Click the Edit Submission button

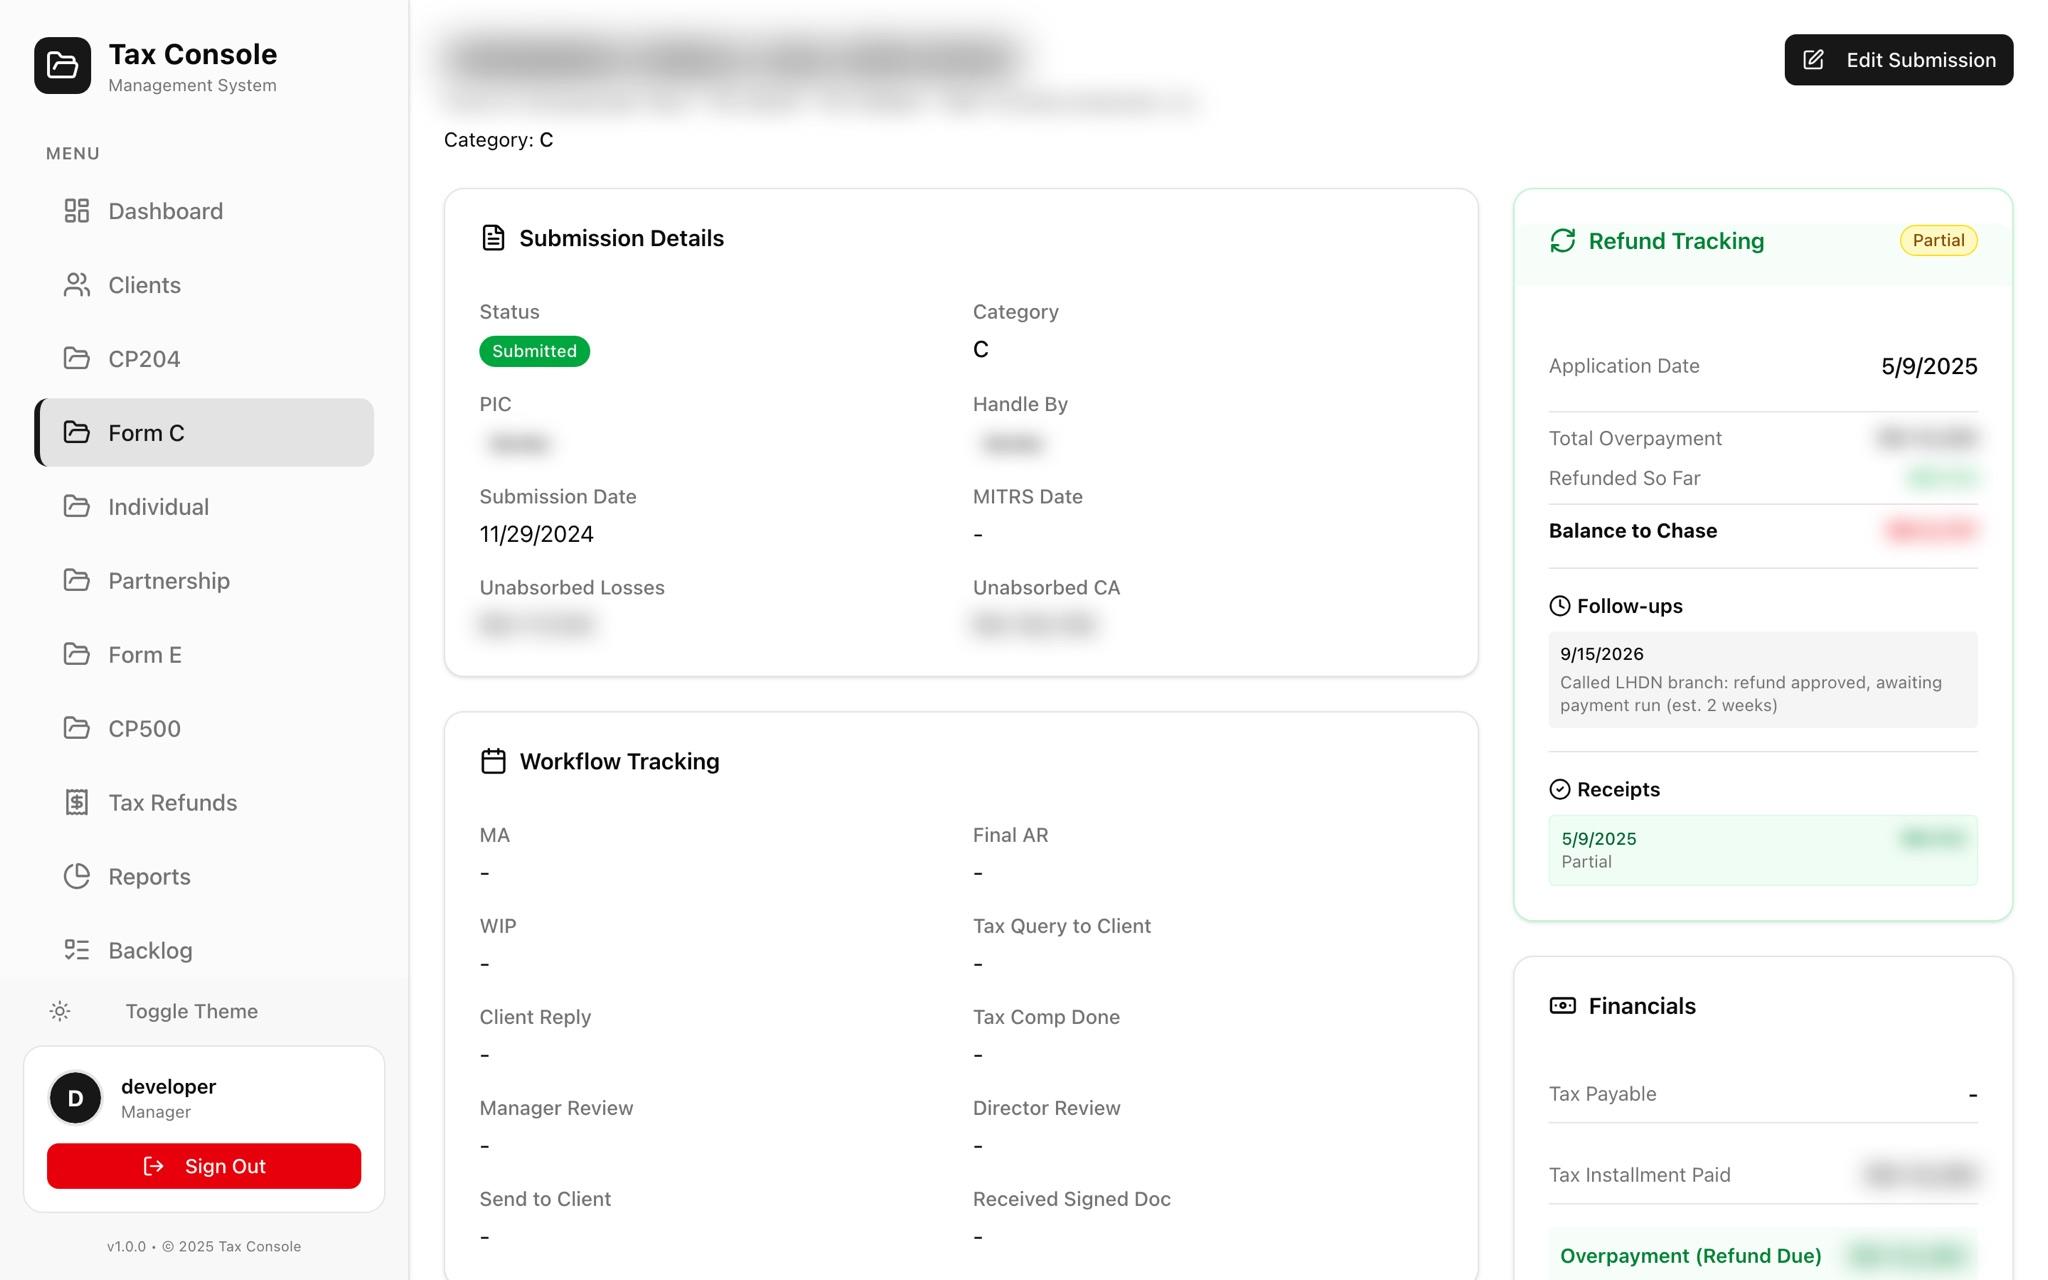point(1898,60)
